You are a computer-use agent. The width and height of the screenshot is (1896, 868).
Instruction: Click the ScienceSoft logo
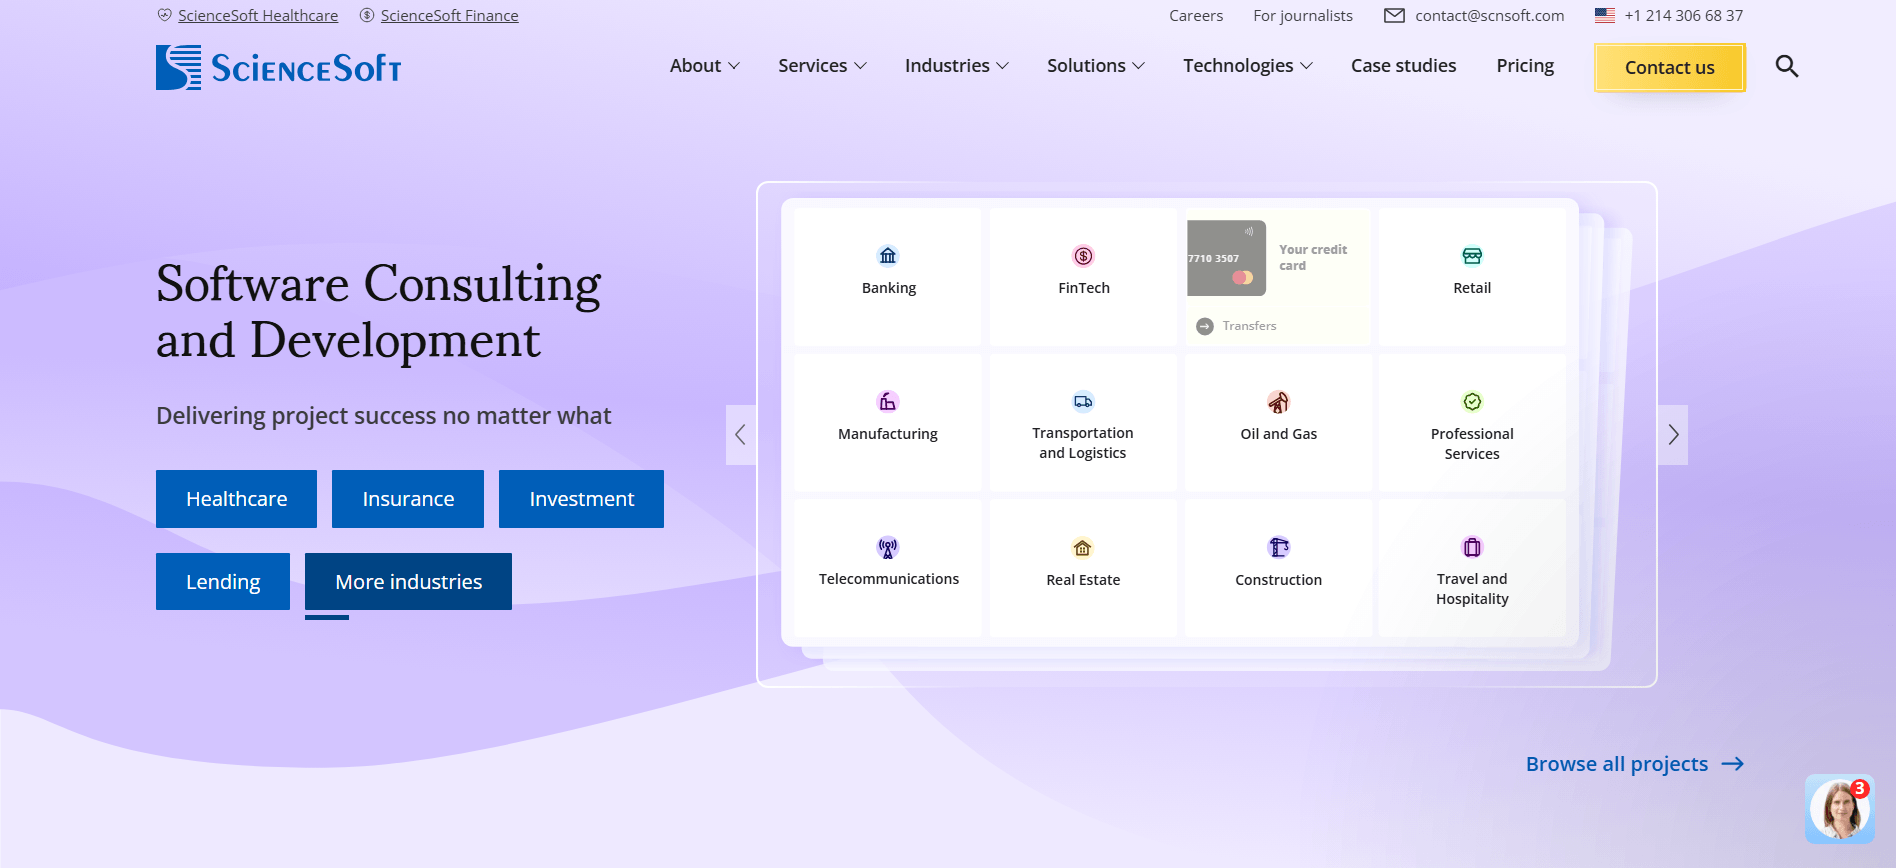click(278, 67)
